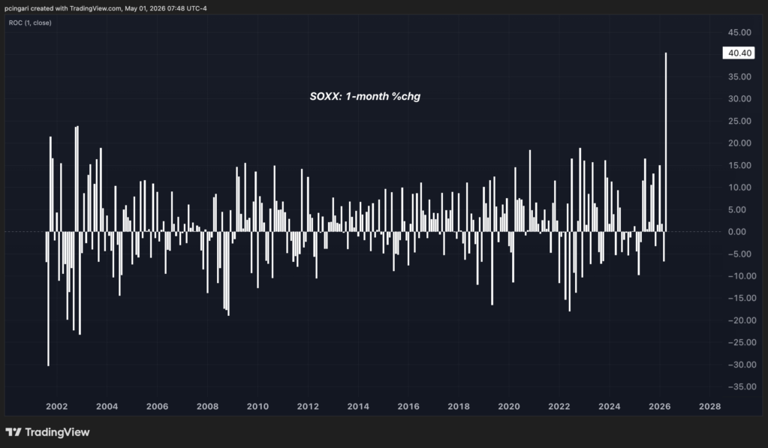Click the 40.40 current value label

click(x=739, y=53)
